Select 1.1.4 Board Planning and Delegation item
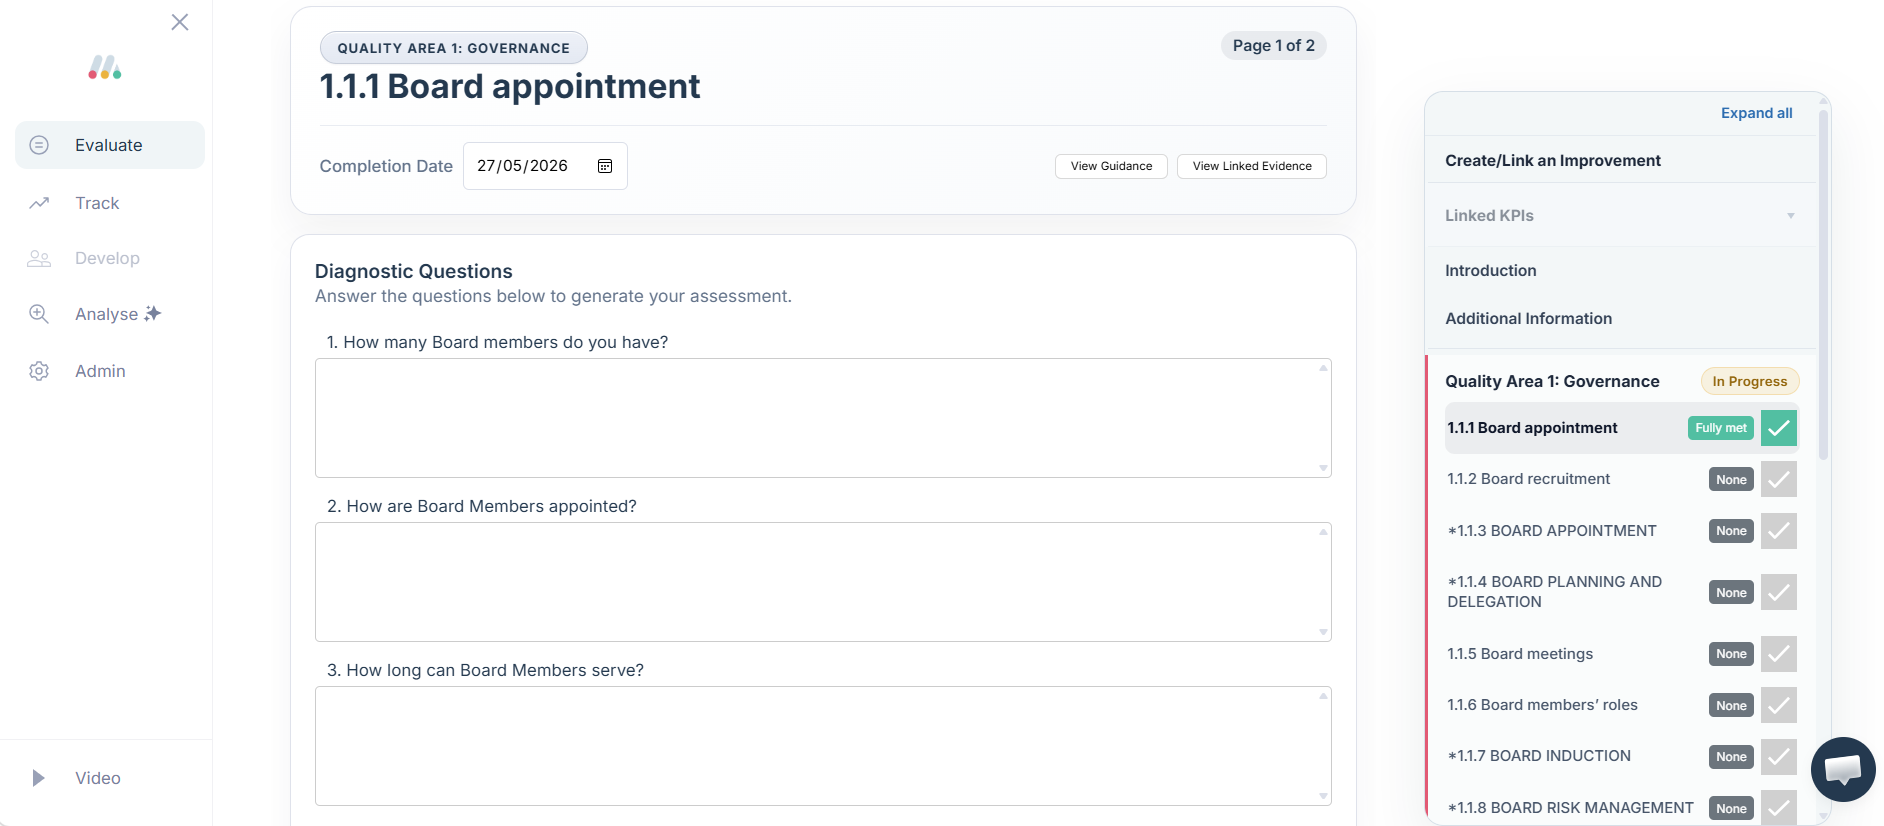The image size is (1884, 826). tap(1555, 592)
